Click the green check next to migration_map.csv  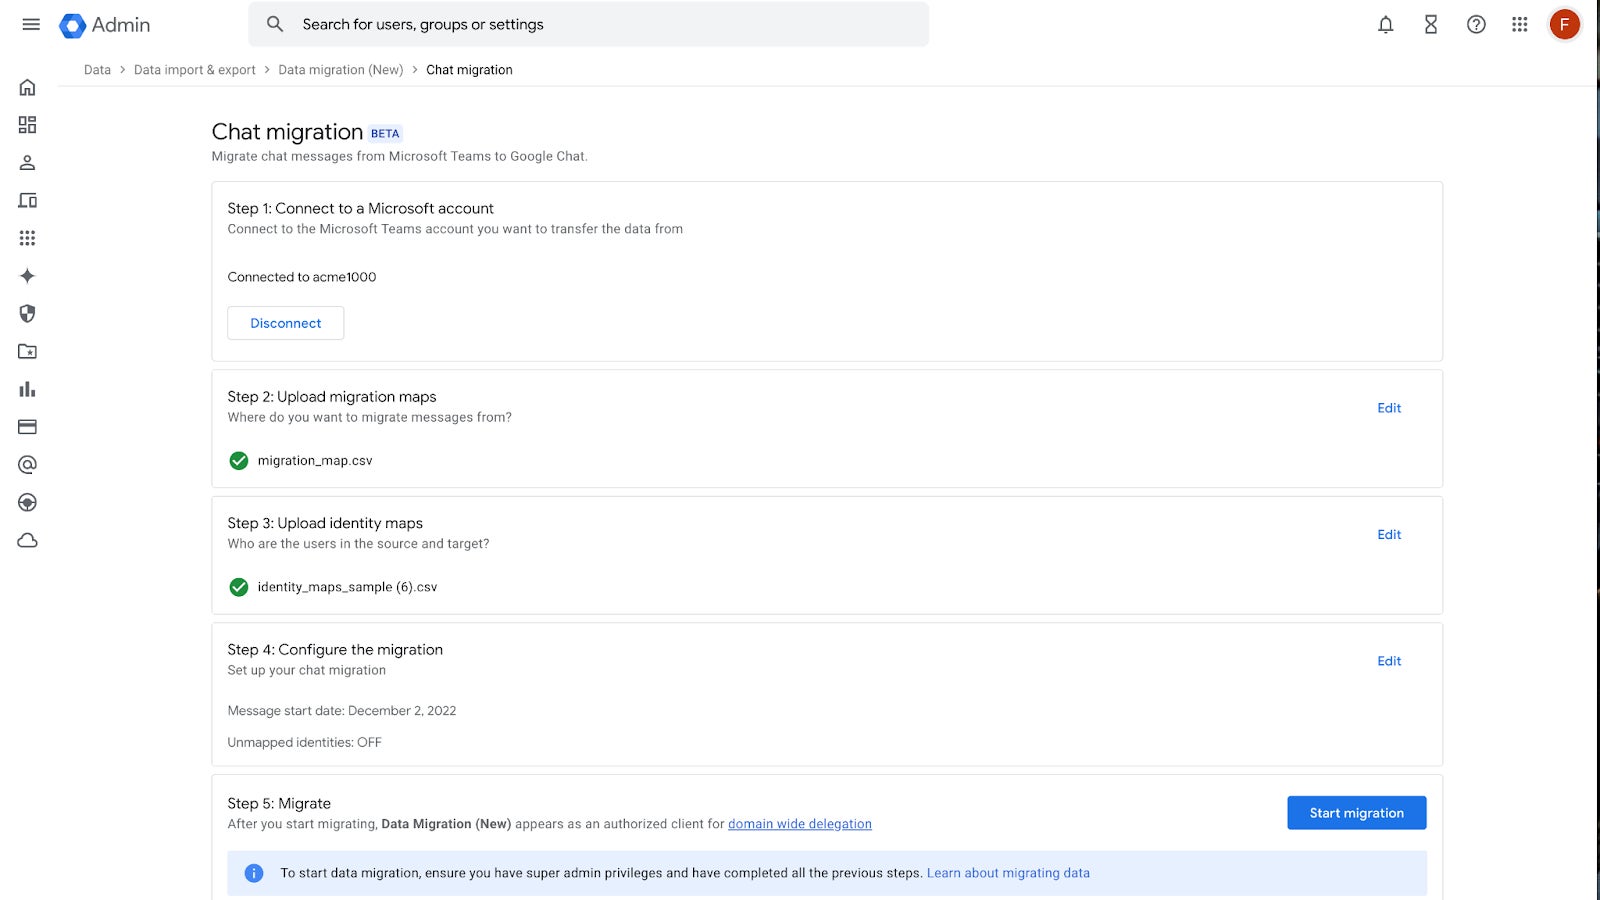pyautogui.click(x=239, y=460)
